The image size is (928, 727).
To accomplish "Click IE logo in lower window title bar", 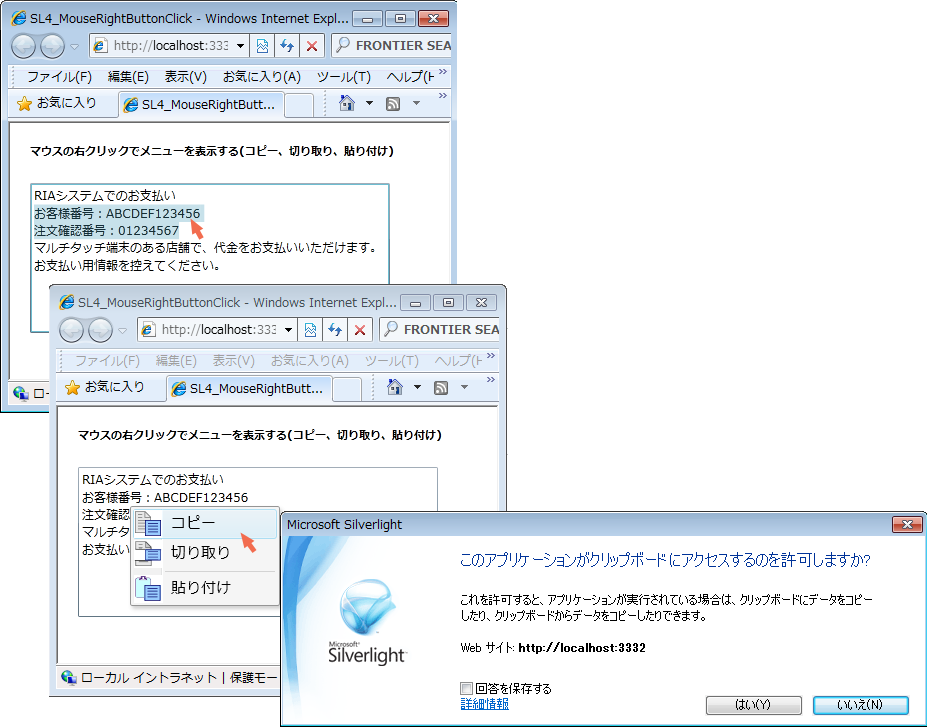I will [x=67, y=303].
